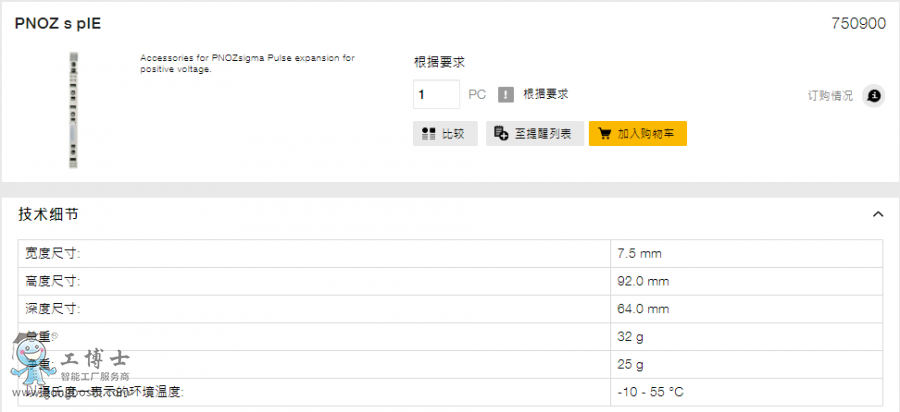Click the 高度尺寸 row label
Screen dimensions: 900x412
point(53,281)
